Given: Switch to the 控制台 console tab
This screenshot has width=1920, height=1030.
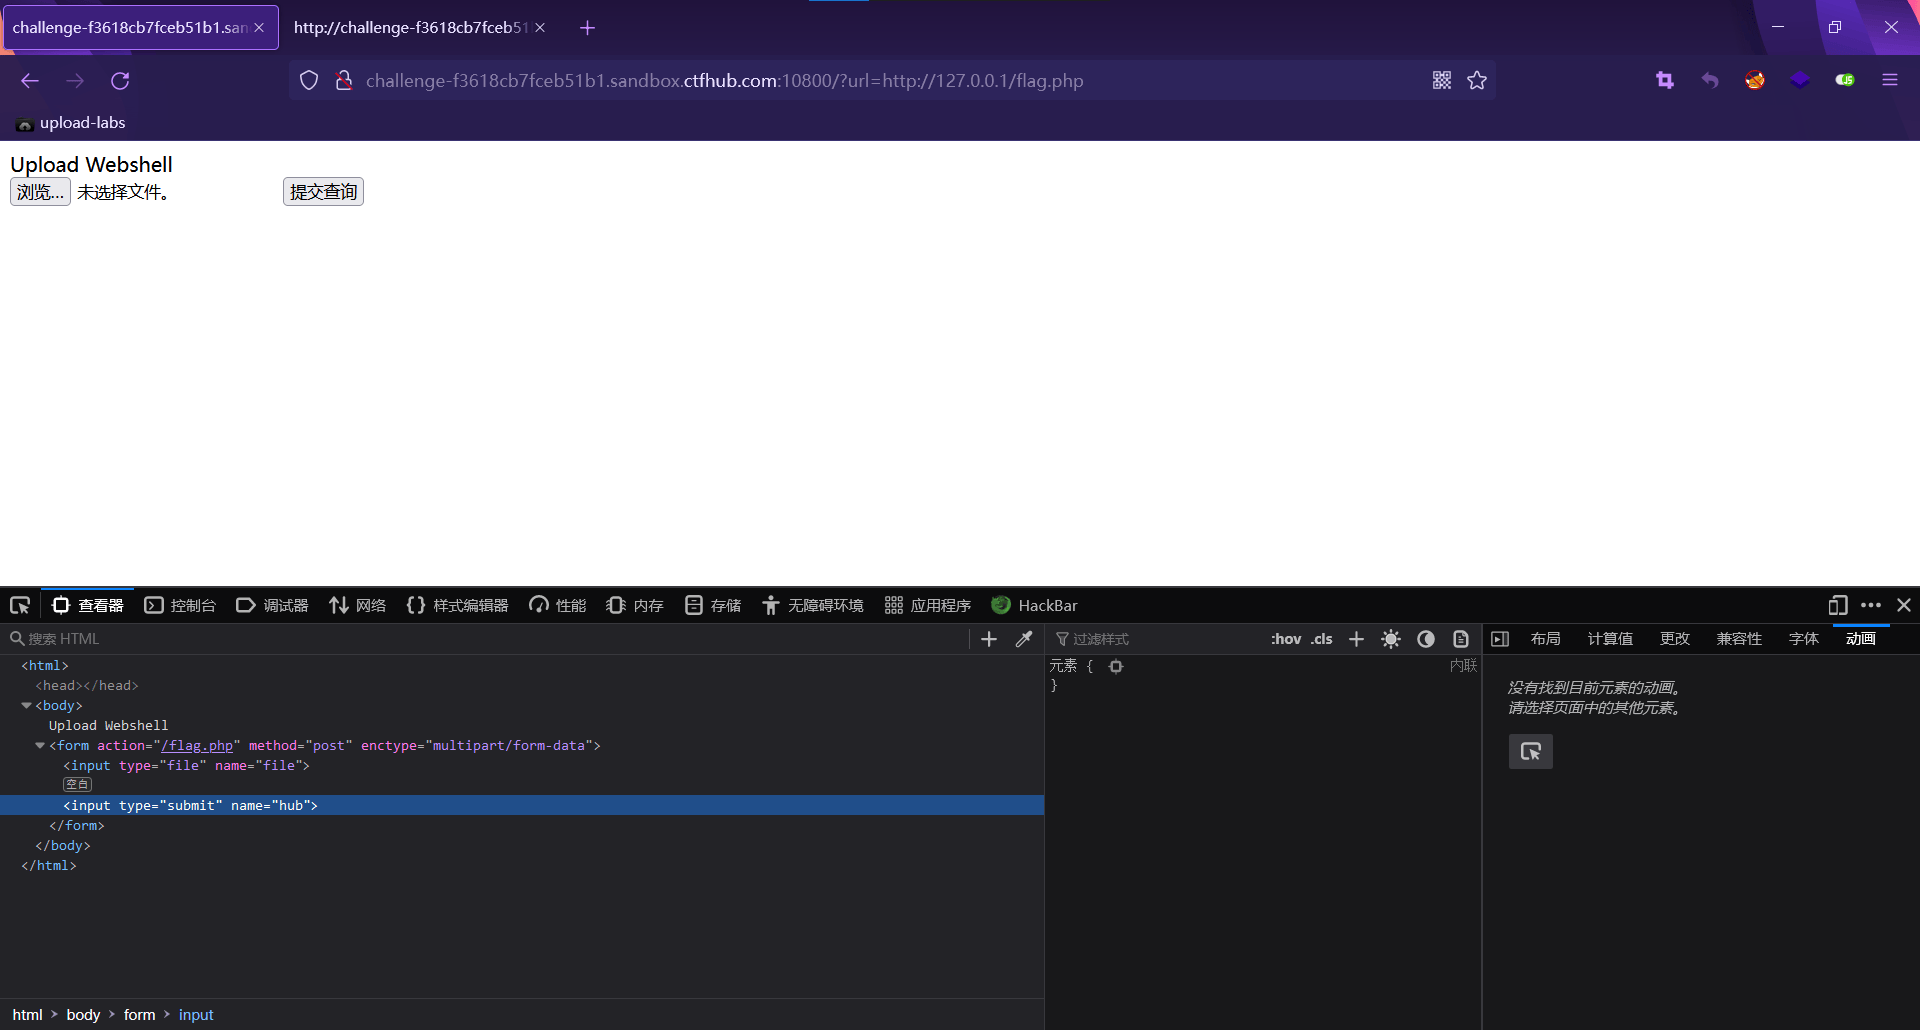Looking at the screenshot, I should coord(180,605).
